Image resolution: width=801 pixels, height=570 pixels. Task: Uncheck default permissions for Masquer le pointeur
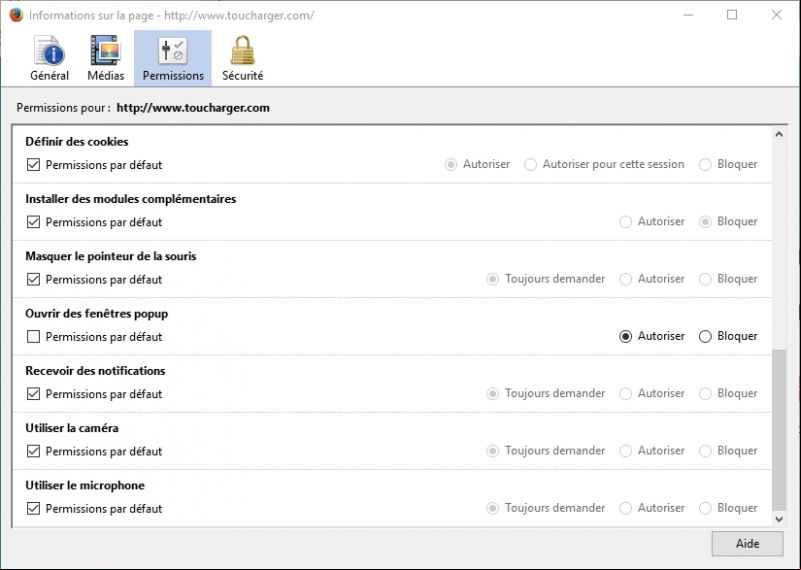tap(33, 279)
